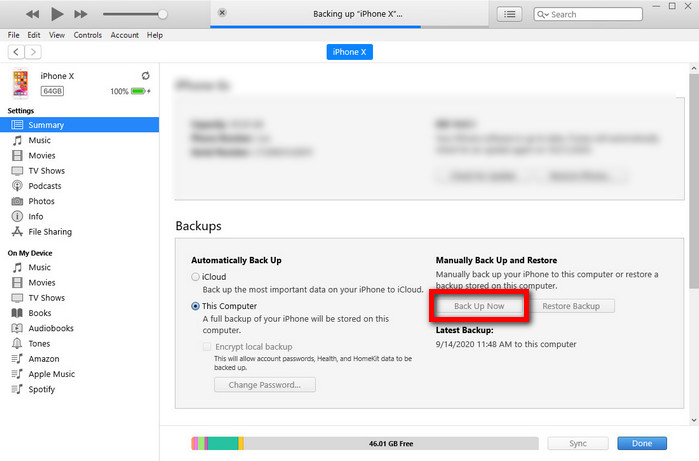
Task: Click the On My Device Movies icon
Action: (x=17, y=283)
